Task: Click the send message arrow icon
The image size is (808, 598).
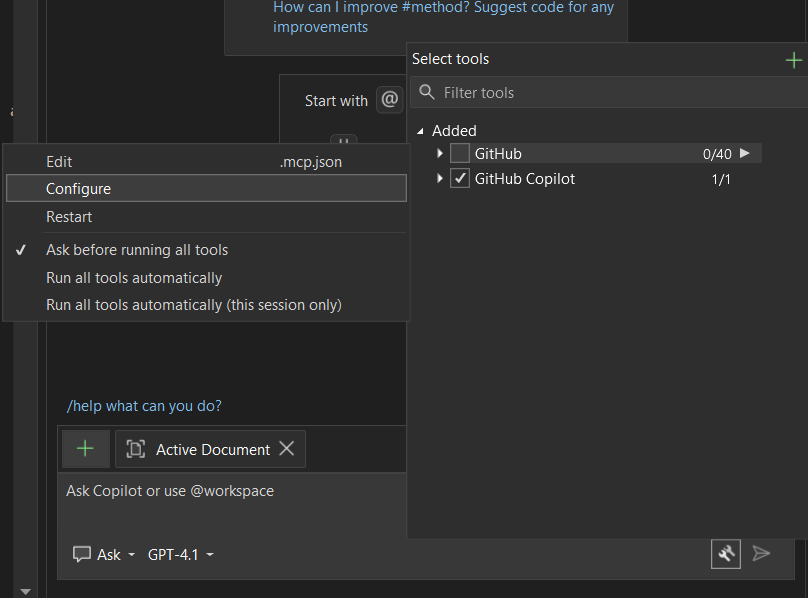Action: pos(761,553)
